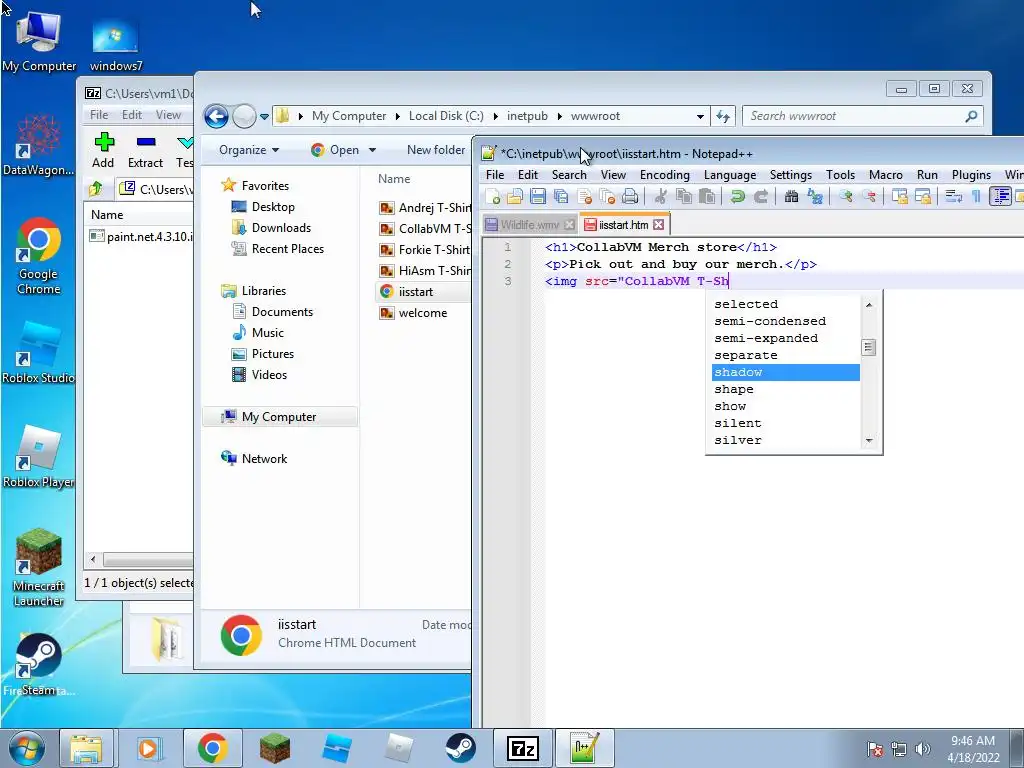Click Explorer Forward navigation button

pos(244,116)
